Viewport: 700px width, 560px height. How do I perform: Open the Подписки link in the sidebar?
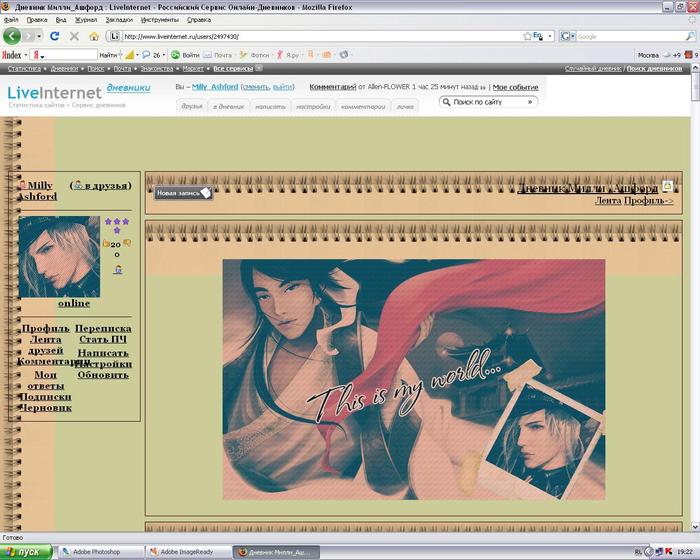[45, 397]
